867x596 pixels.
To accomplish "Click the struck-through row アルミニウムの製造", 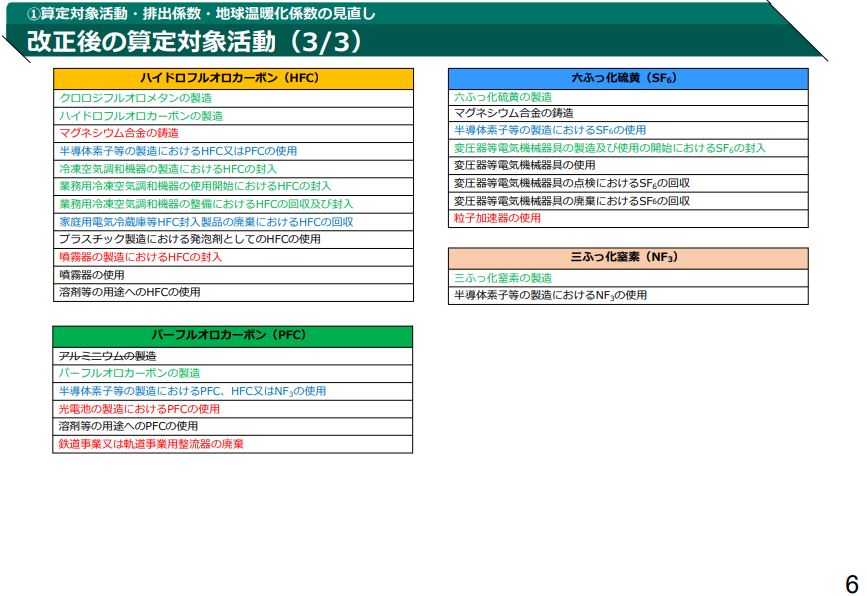I will (x=233, y=356).
